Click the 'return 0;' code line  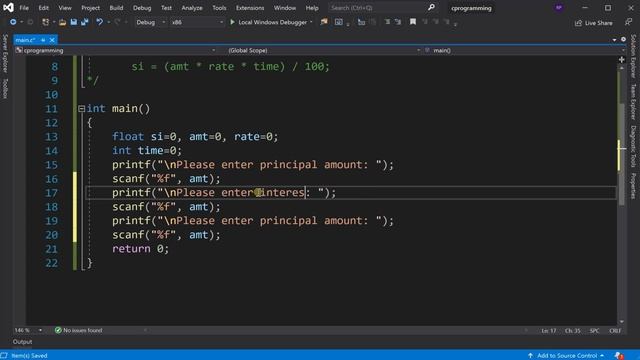coord(140,249)
